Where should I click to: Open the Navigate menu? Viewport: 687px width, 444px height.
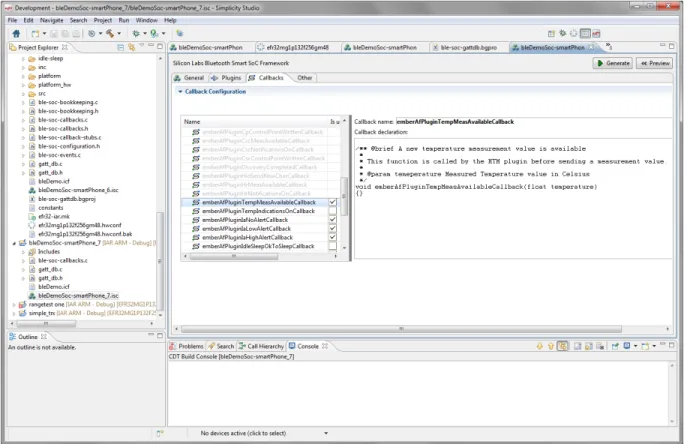coord(52,20)
